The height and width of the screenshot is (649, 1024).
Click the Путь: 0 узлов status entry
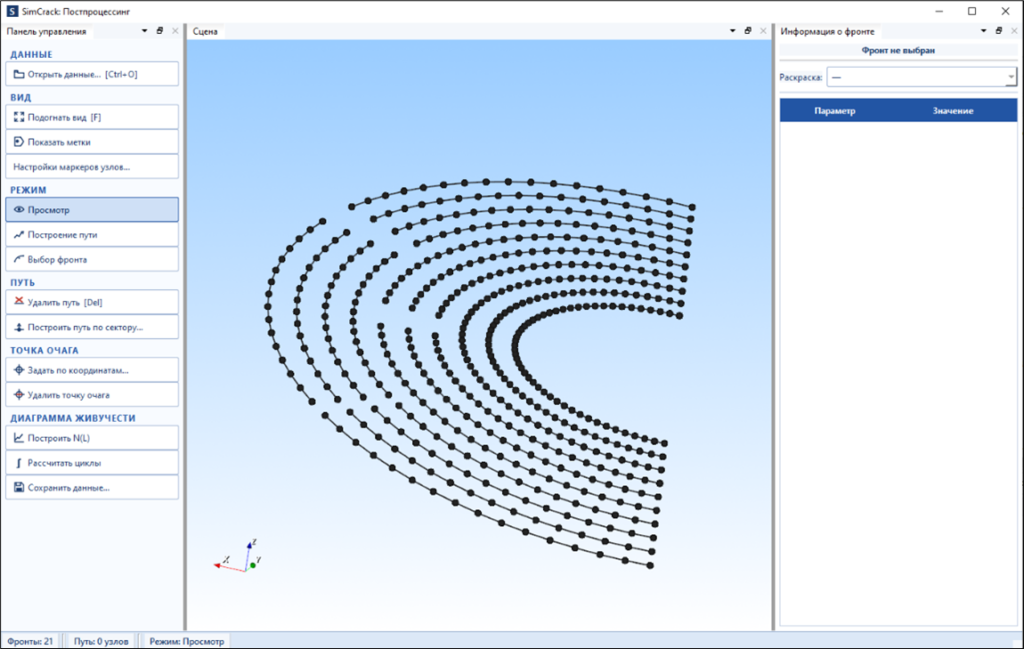coord(101,641)
